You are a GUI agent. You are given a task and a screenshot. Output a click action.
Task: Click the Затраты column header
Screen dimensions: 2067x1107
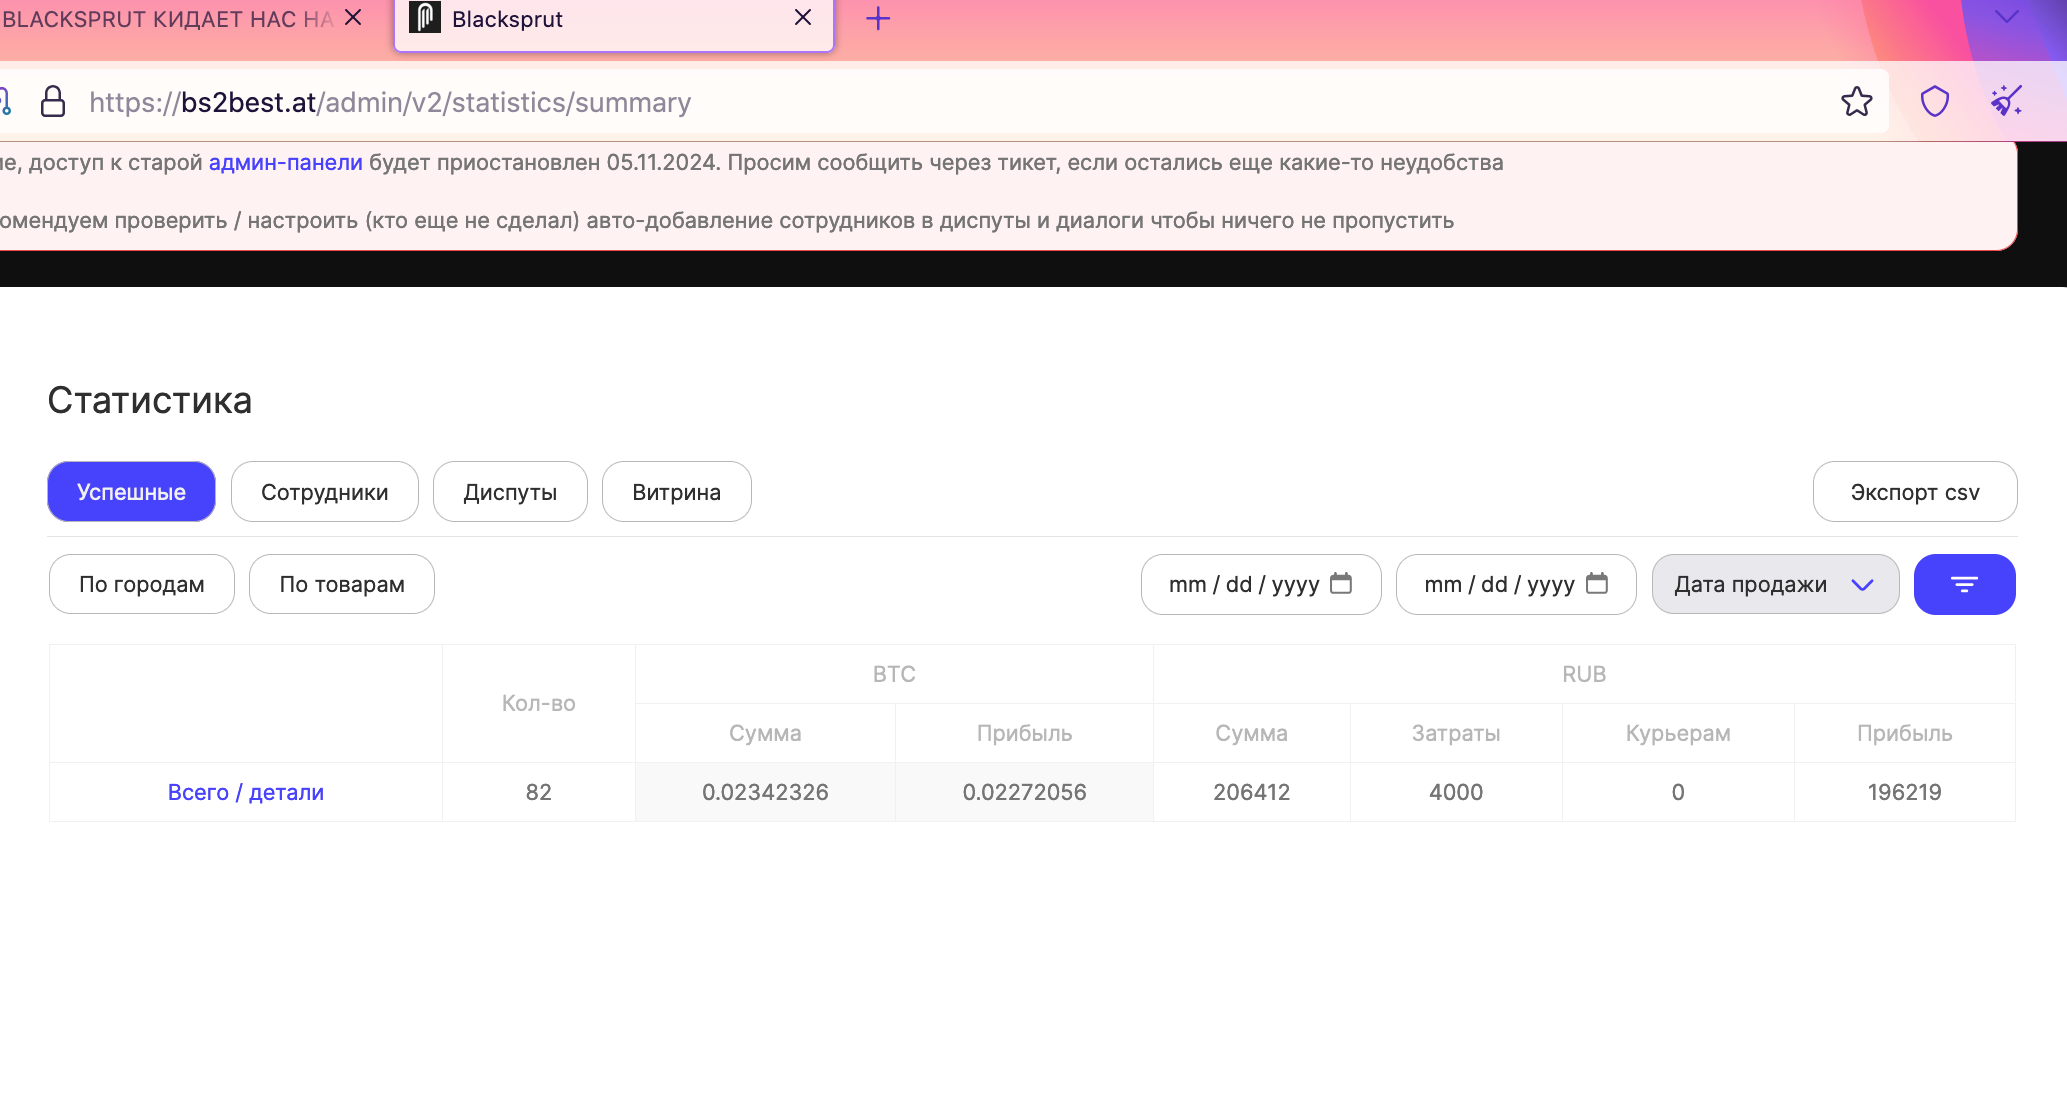[x=1456, y=733]
